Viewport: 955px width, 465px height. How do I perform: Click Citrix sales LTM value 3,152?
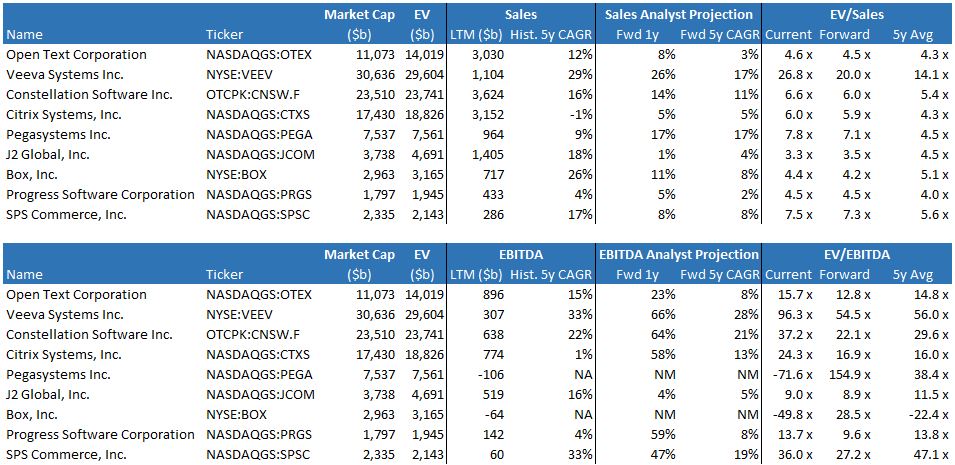[487, 115]
